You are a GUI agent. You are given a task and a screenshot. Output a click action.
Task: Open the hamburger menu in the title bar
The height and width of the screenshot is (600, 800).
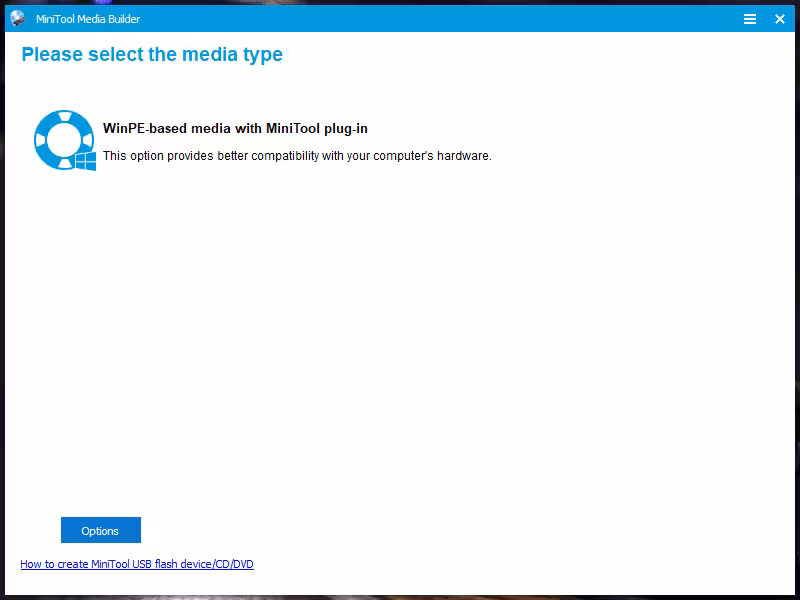(x=749, y=19)
